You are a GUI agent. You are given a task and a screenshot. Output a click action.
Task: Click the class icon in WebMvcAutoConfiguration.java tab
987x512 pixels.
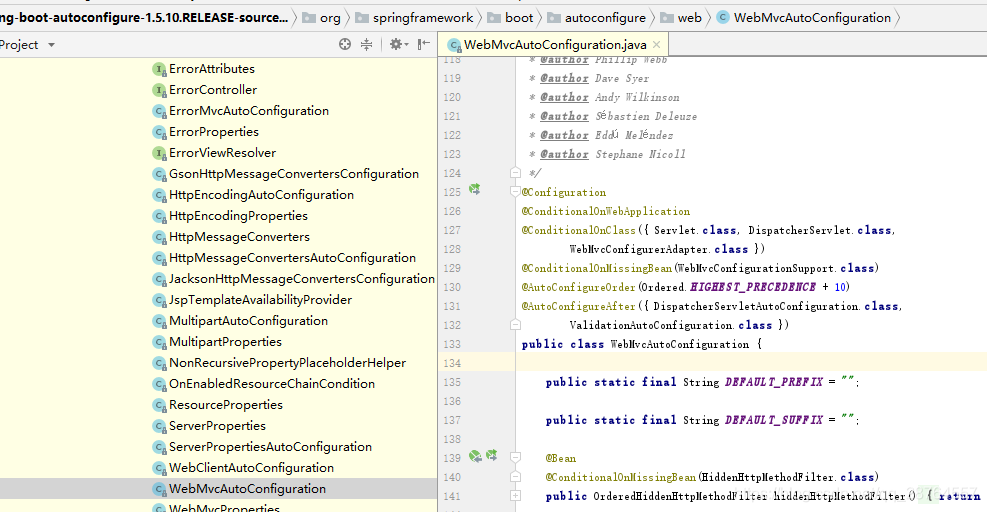(x=454, y=45)
